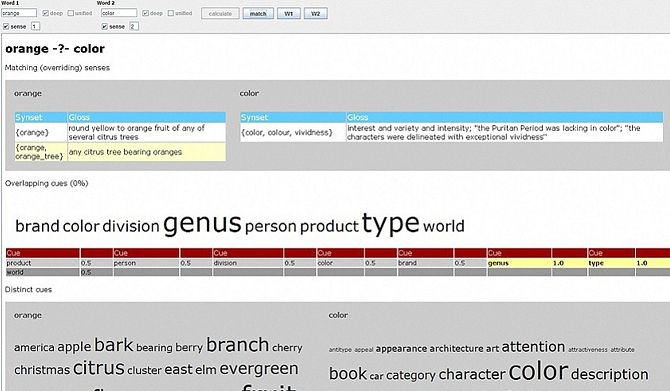
Task: Click 'architecture' in color distinct cues
Action: pyautogui.click(x=456, y=349)
